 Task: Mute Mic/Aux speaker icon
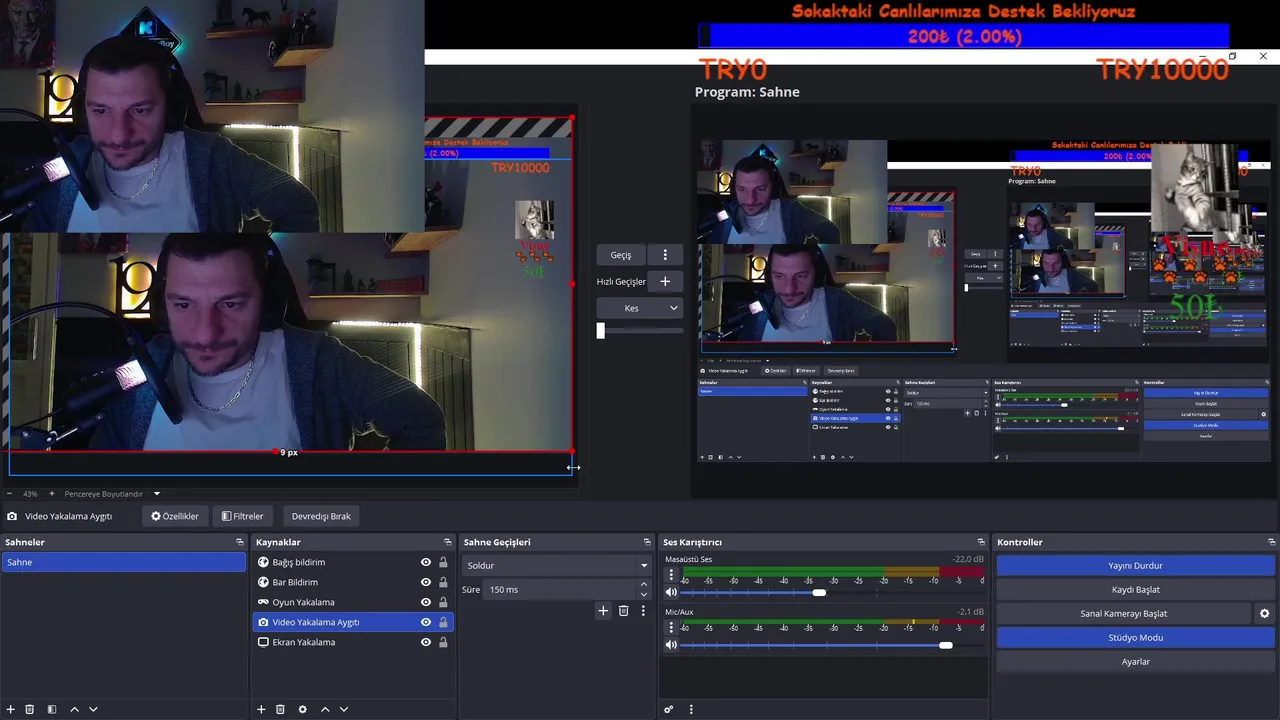coord(671,645)
